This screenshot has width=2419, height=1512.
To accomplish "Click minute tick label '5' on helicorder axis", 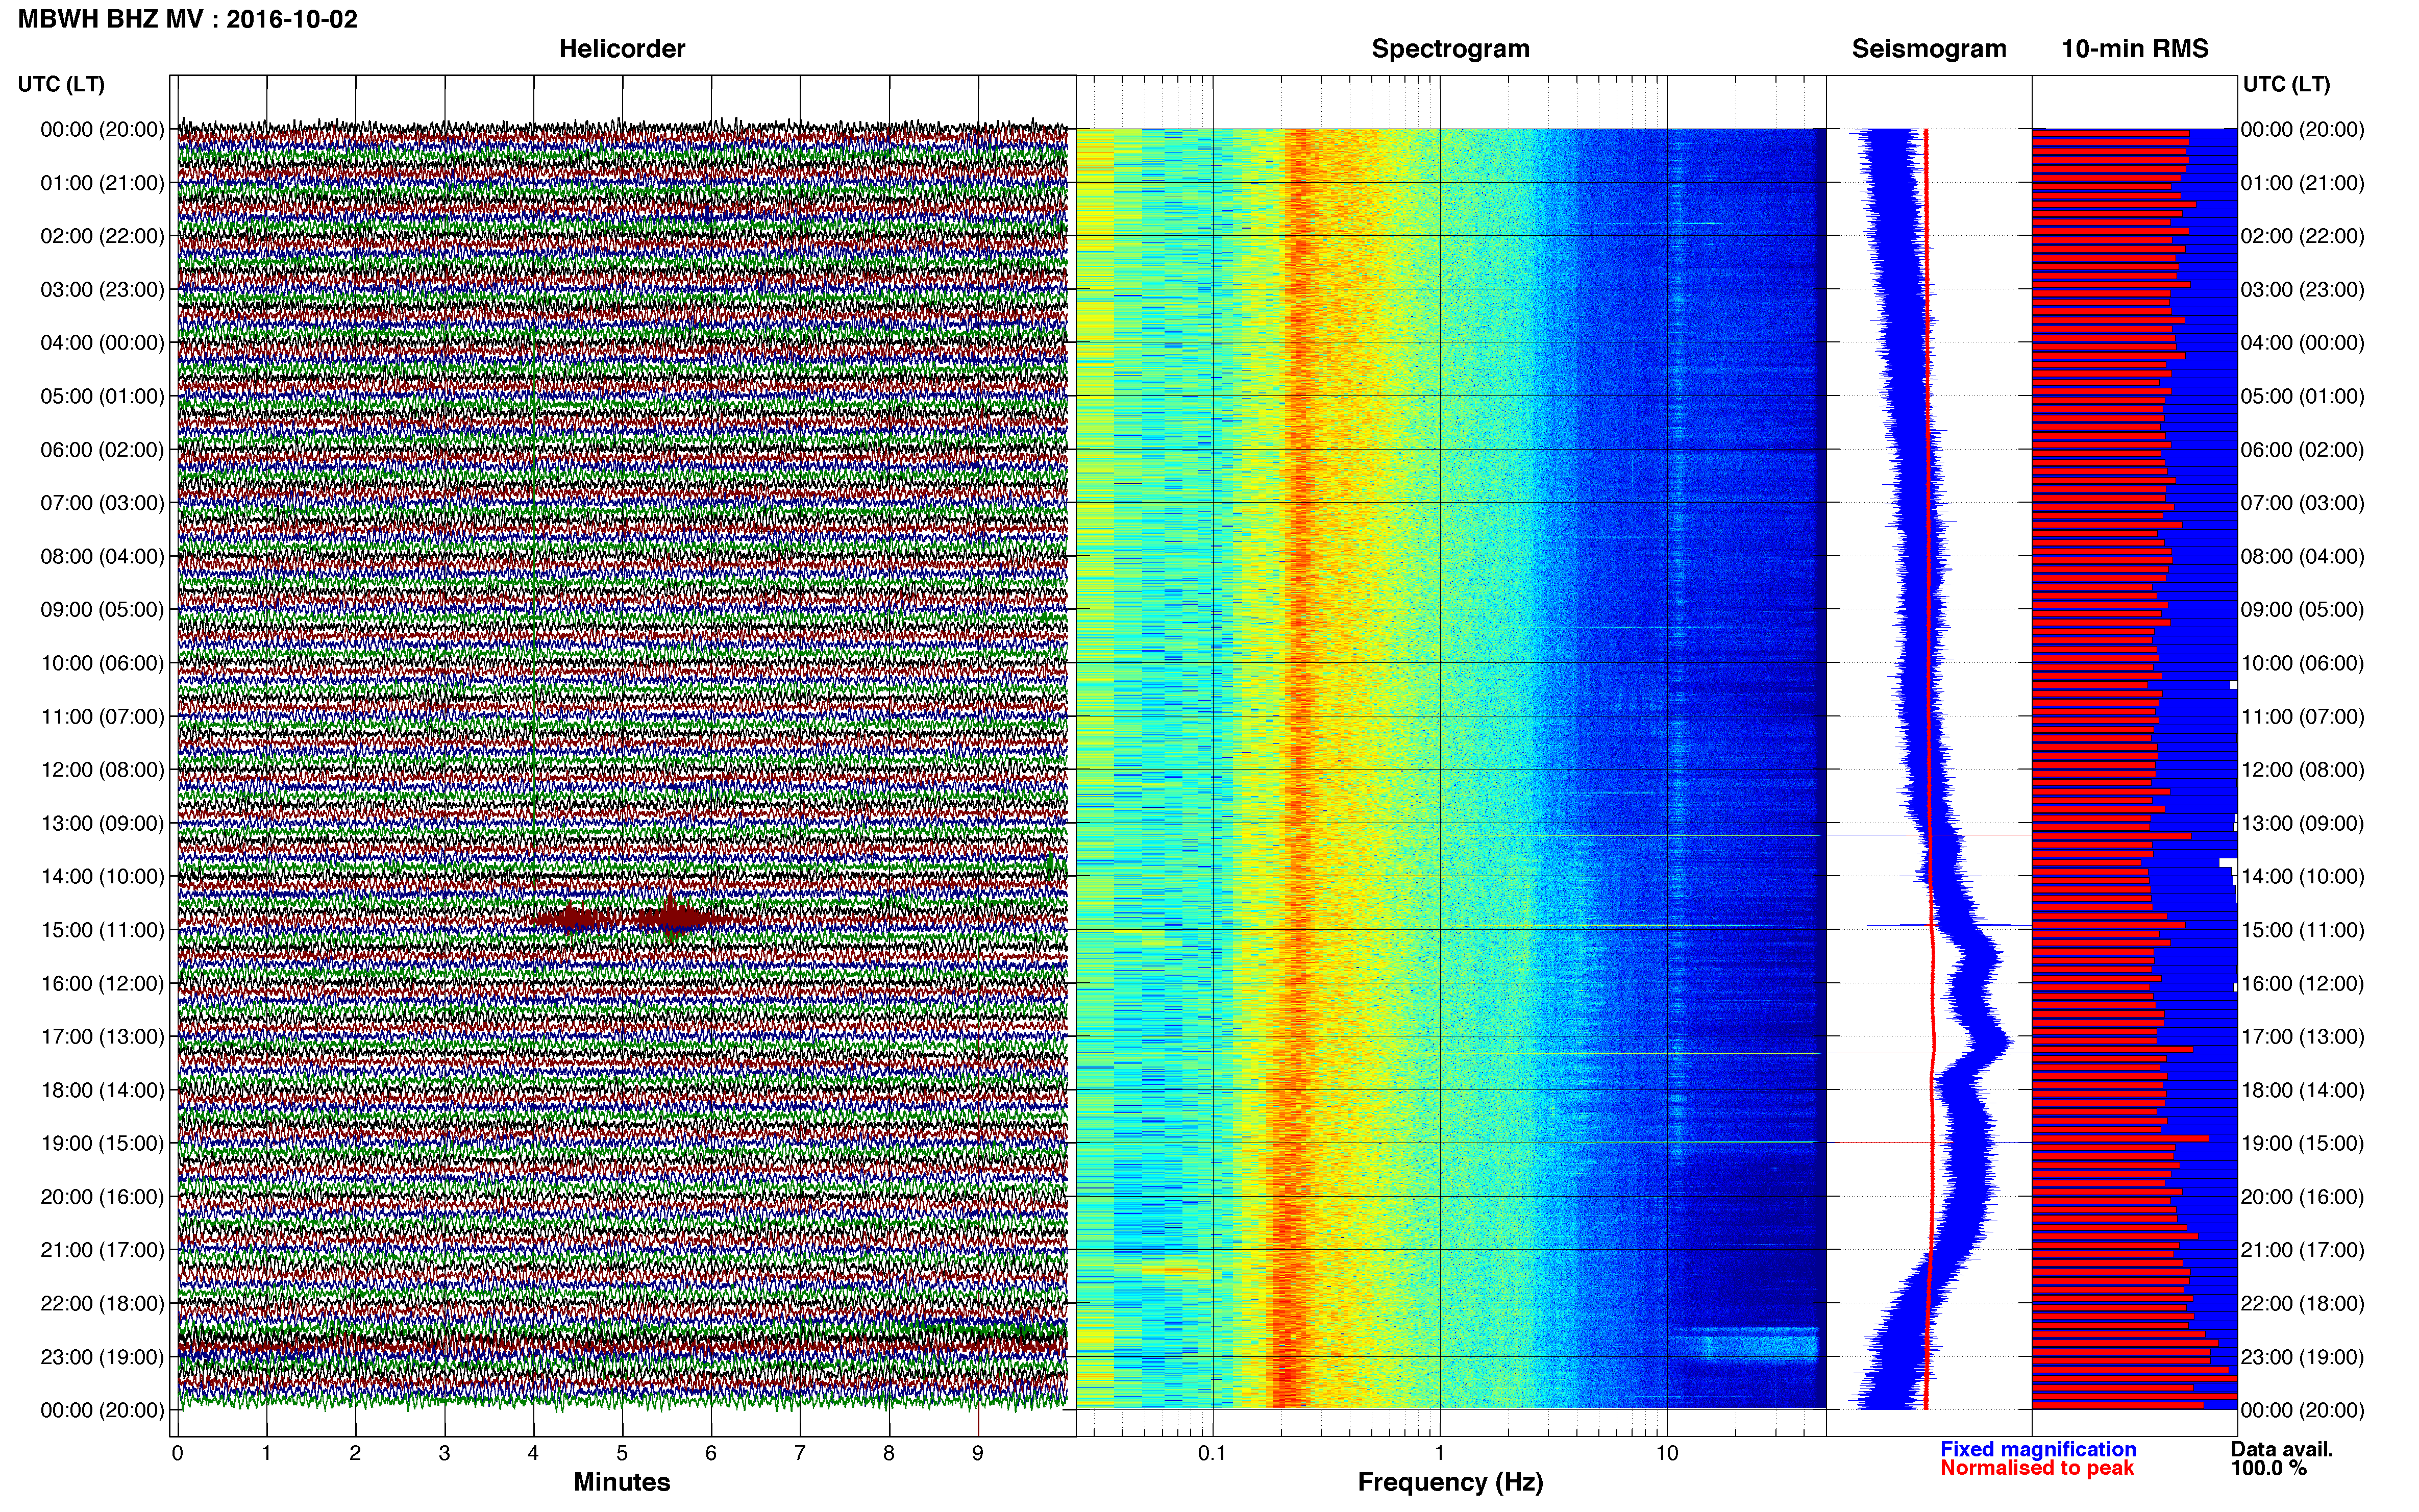I will pyautogui.click(x=622, y=1453).
